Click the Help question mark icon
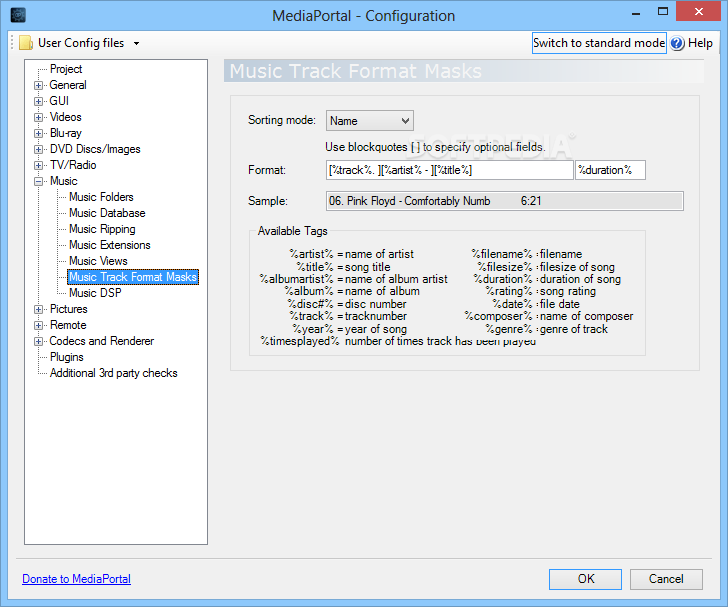728x607 pixels. 677,43
